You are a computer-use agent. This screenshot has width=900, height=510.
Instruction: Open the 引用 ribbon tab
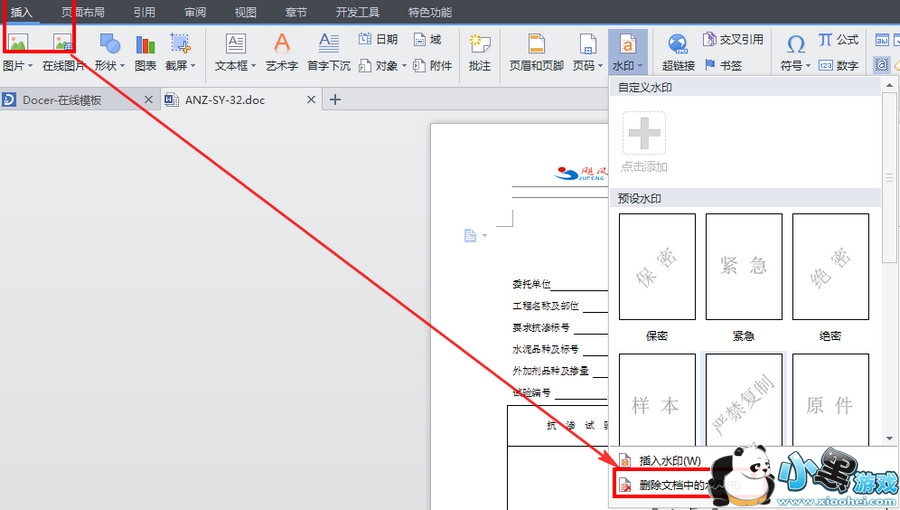coord(144,12)
